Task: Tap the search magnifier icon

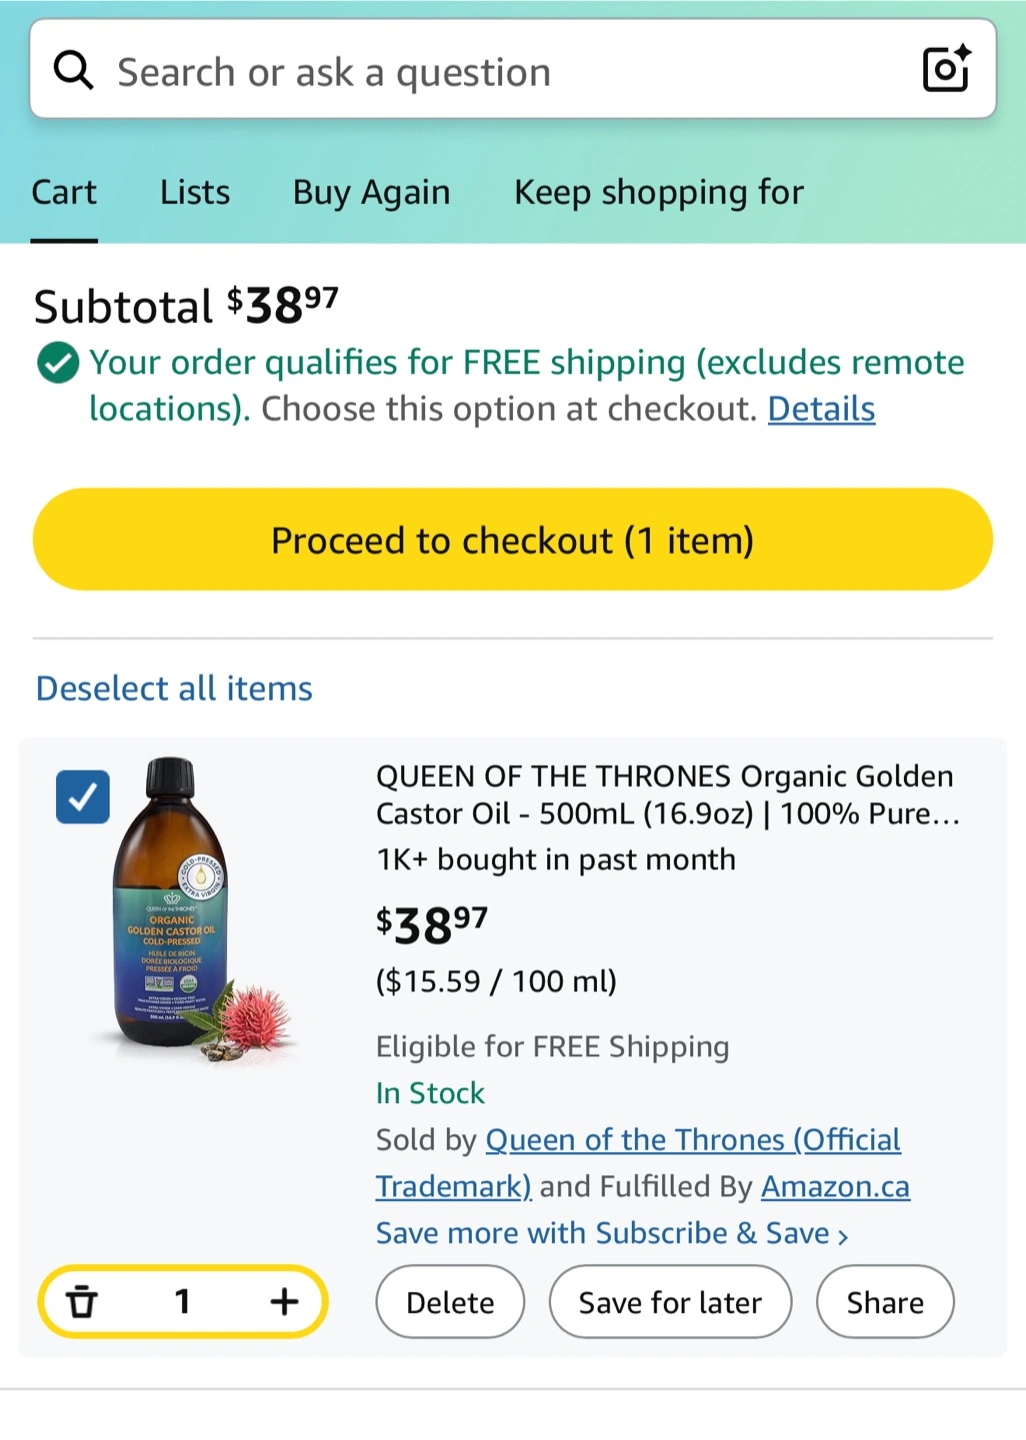Action: coord(73,71)
